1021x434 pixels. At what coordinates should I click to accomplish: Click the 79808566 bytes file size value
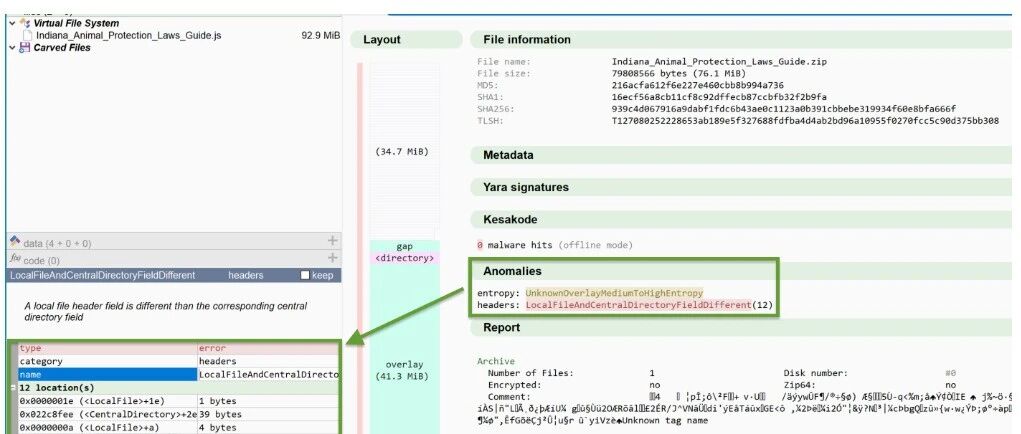678,74
